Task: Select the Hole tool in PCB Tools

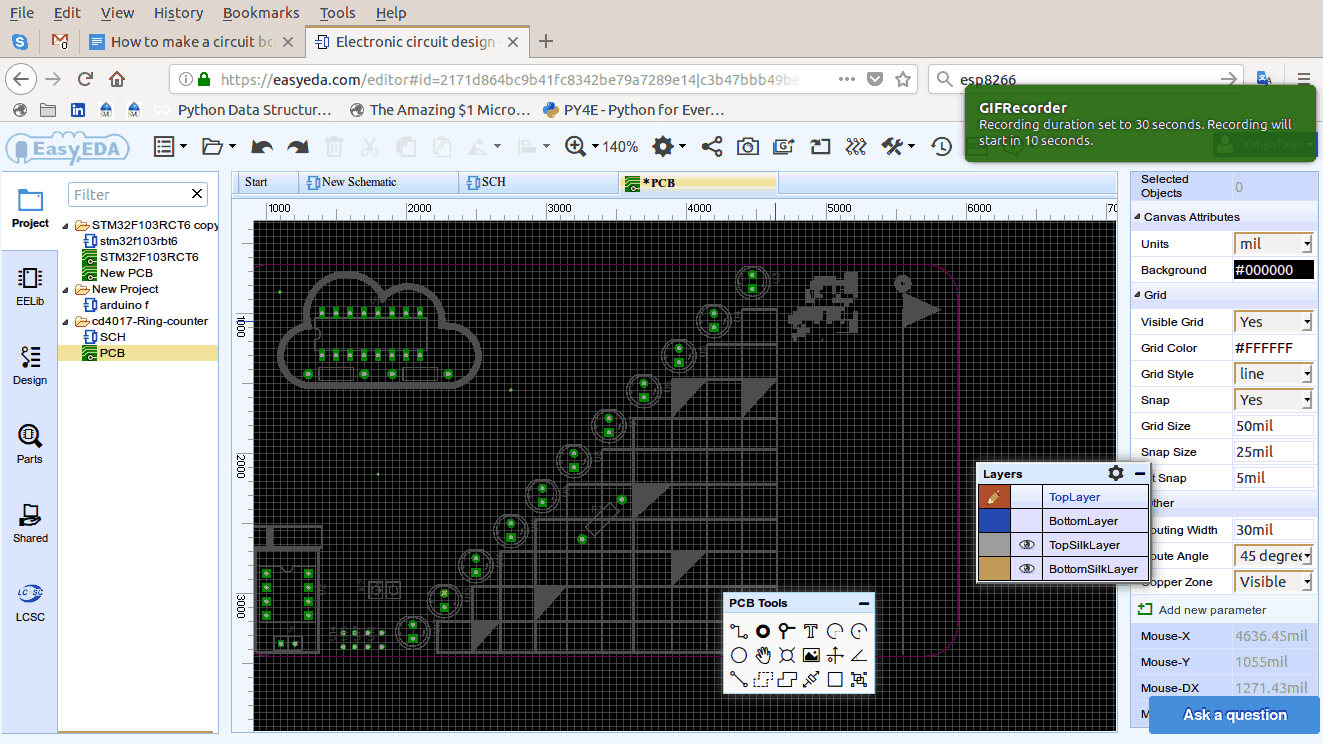Action: [787, 655]
